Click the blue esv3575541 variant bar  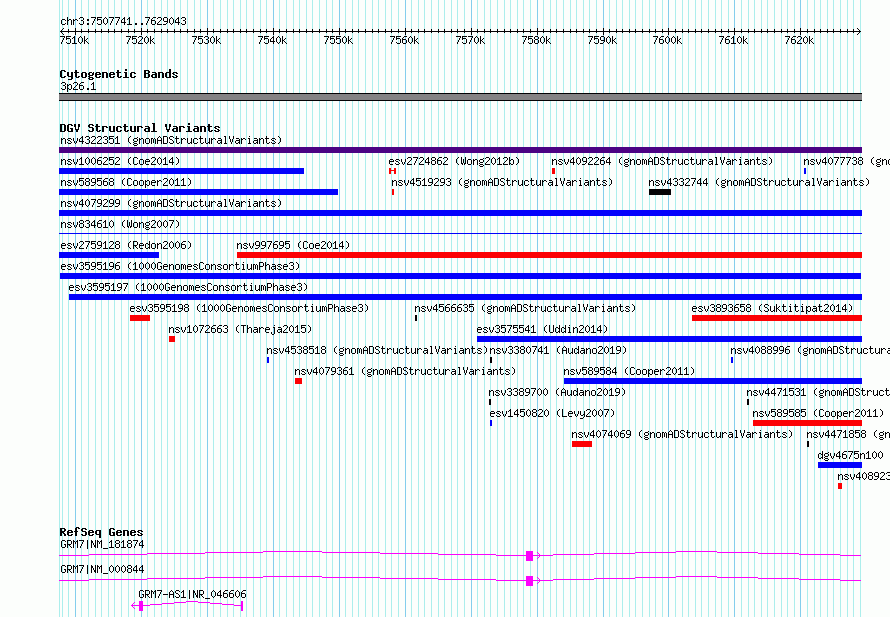670,339
